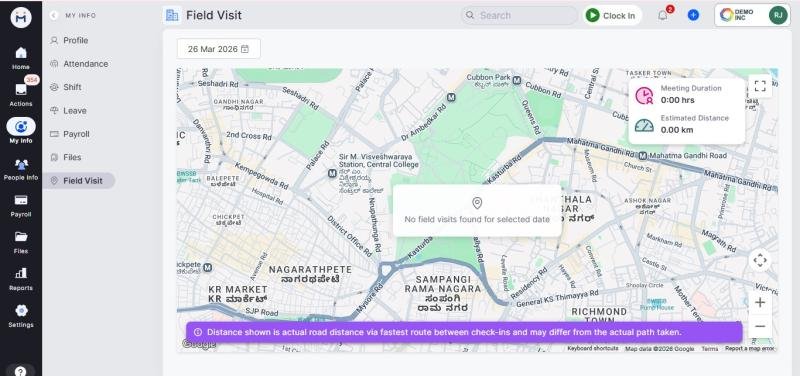Open the RJ user avatar menu
The image size is (800, 376).
tap(778, 15)
